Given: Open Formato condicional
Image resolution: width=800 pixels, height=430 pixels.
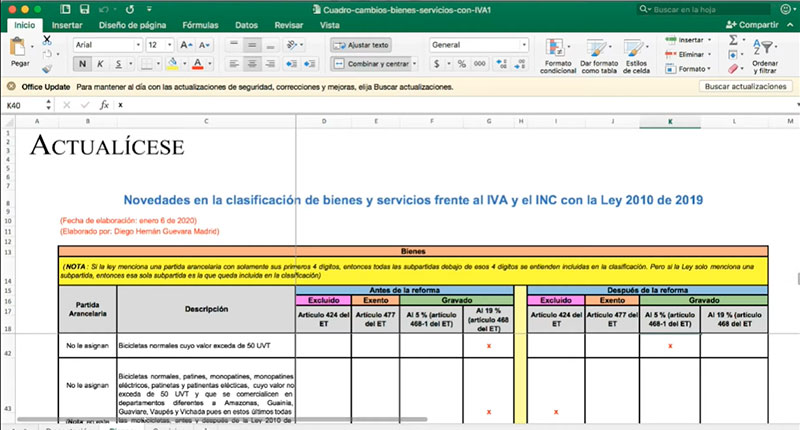Looking at the screenshot, I should [x=558, y=56].
